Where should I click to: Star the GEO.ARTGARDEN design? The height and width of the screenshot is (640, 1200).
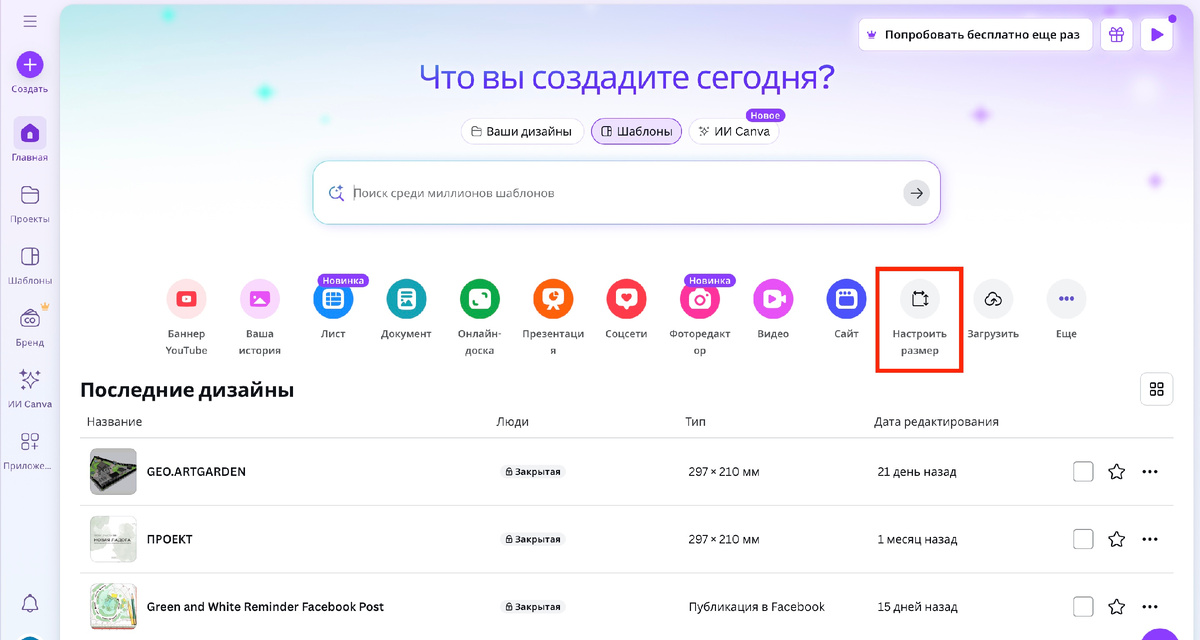click(x=1117, y=471)
